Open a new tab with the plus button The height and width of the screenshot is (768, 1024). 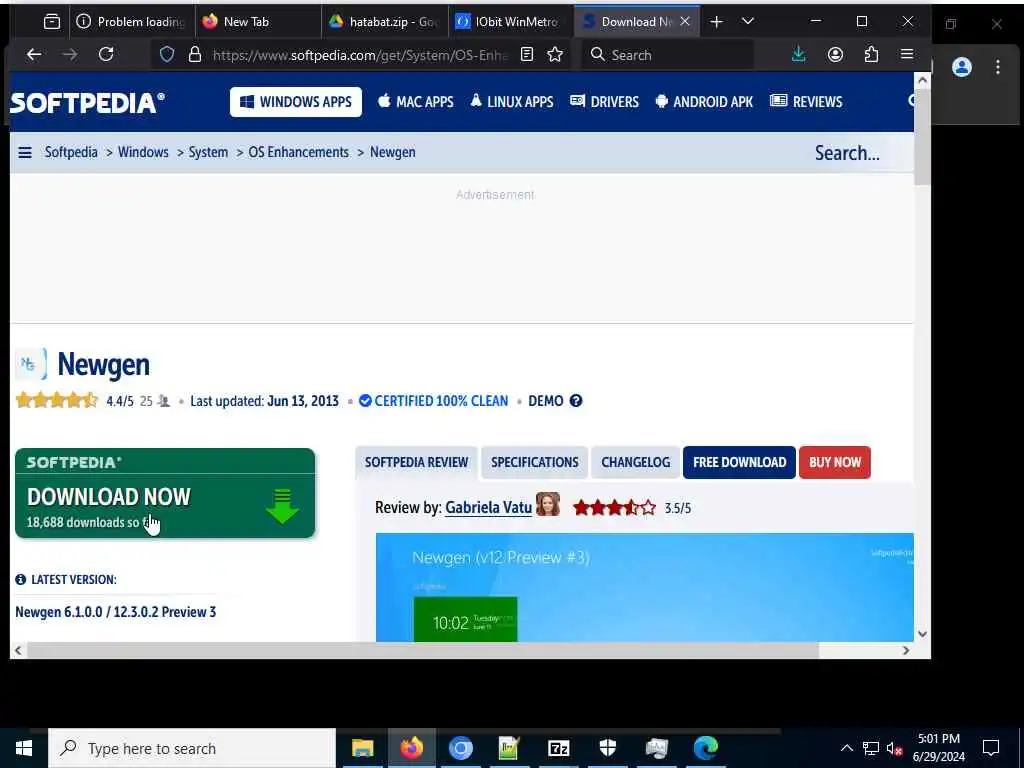[716, 22]
